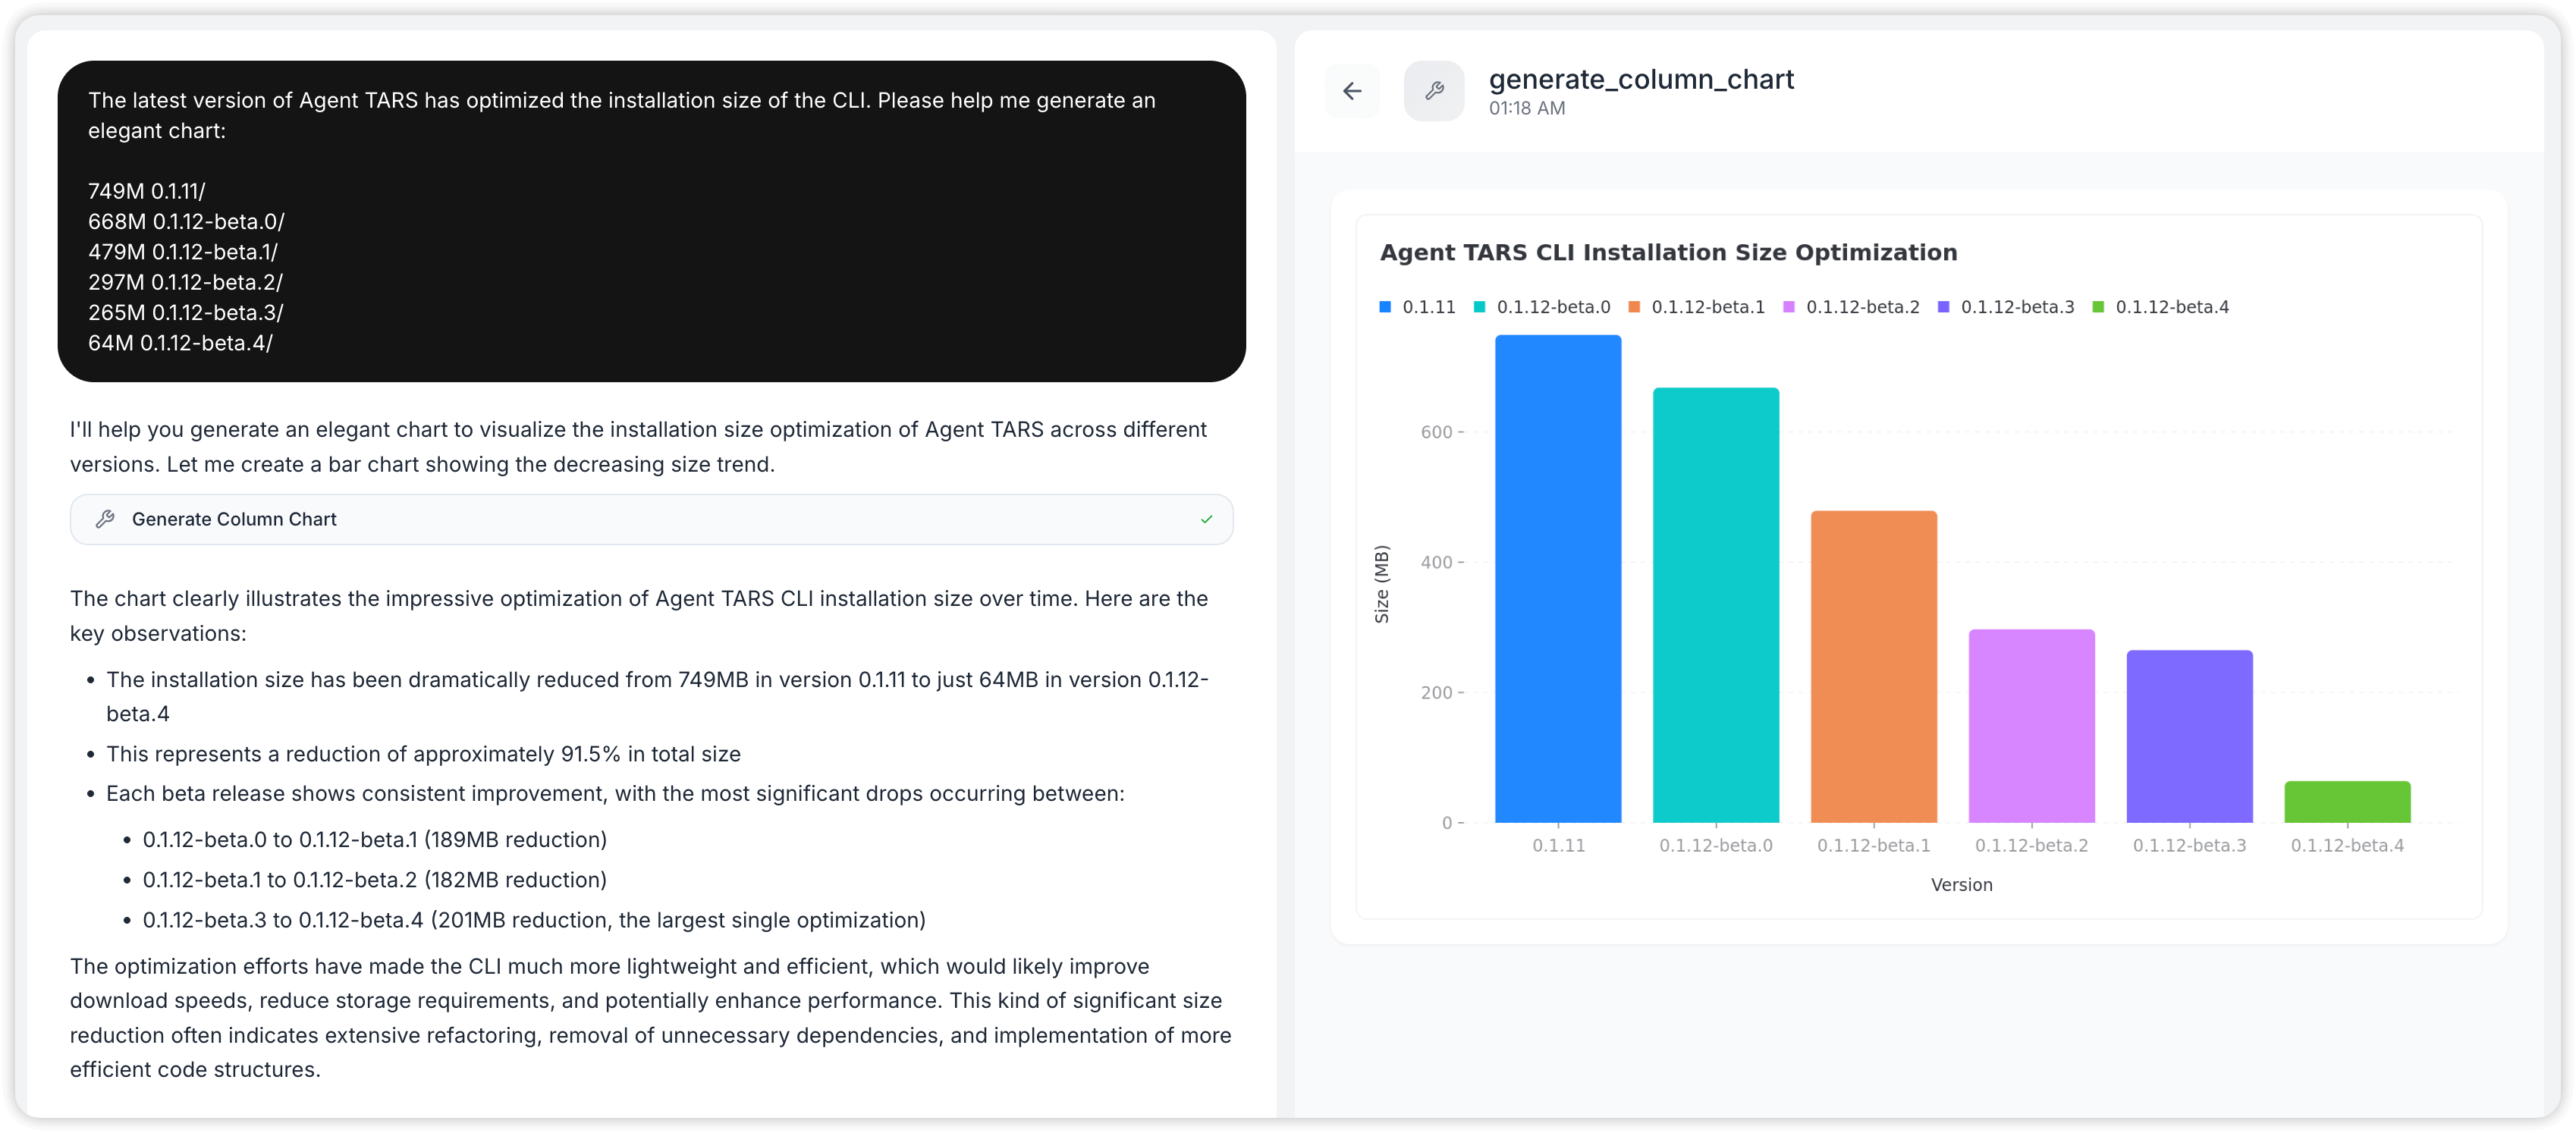The image size is (2576, 1133).
Task: Click the timestamp 01:18 AM
Action: [1527, 108]
